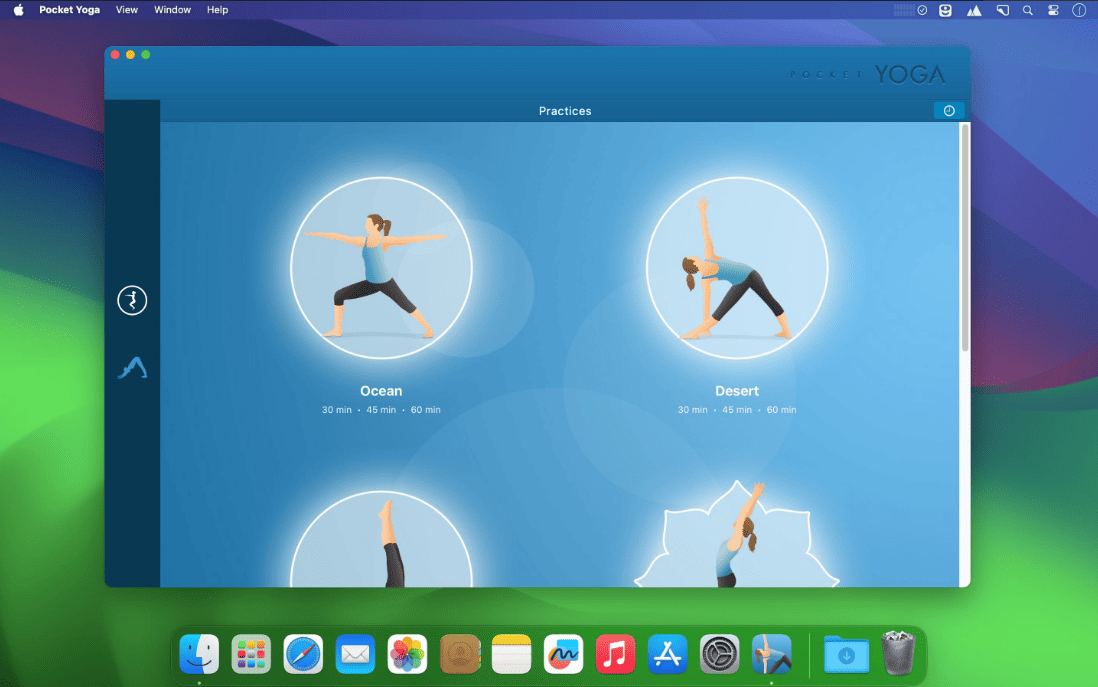Open Freeform from the Dock

pyautogui.click(x=563, y=654)
